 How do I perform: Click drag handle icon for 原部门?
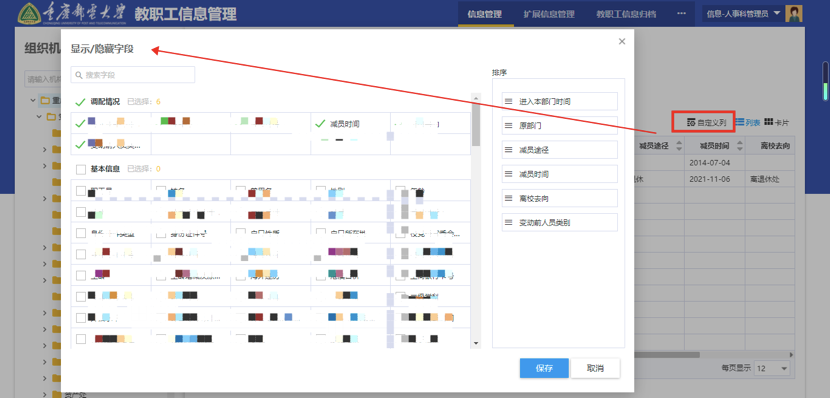(508, 126)
